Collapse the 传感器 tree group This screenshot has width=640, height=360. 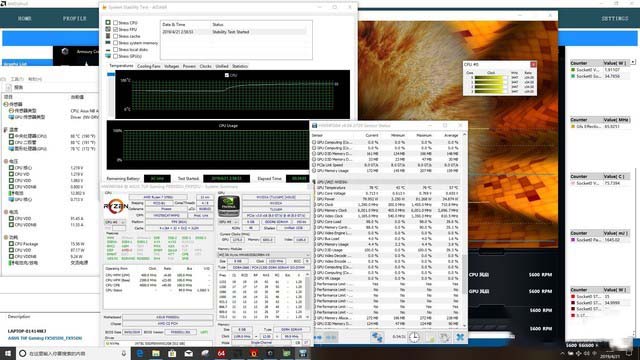pyautogui.click(x=6, y=104)
